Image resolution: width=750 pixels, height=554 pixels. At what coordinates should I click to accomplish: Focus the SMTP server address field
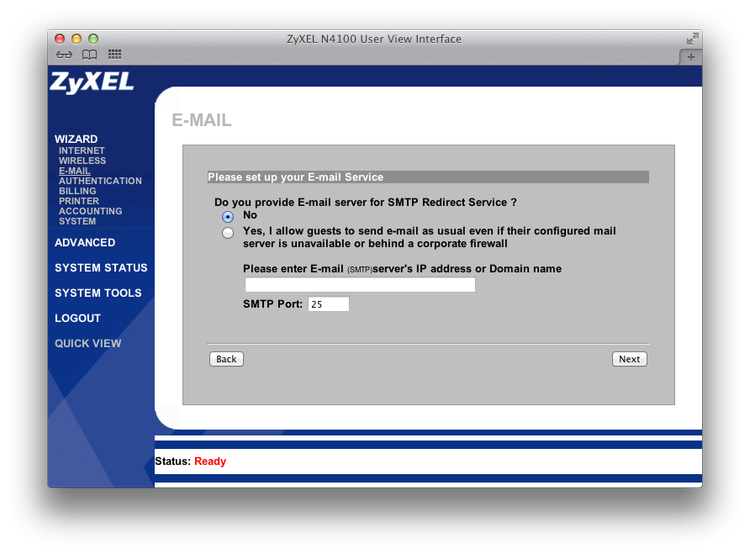coord(360,285)
